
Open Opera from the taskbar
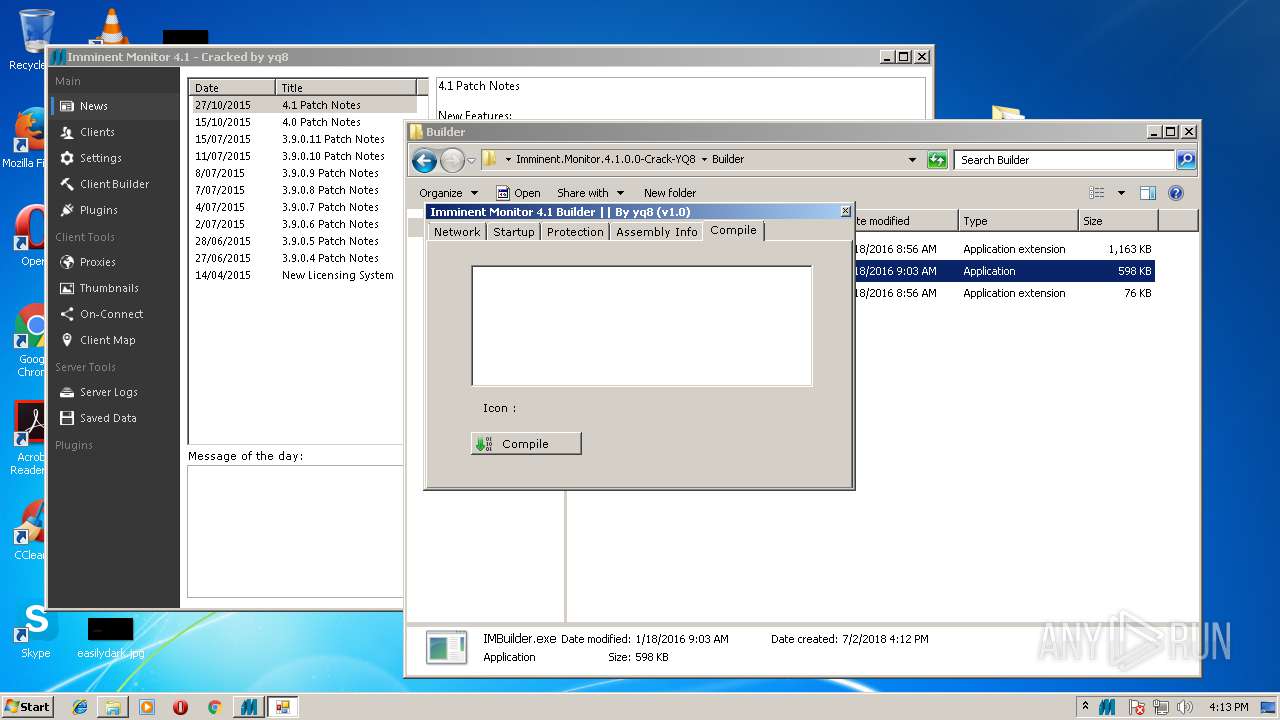[x=181, y=707]
